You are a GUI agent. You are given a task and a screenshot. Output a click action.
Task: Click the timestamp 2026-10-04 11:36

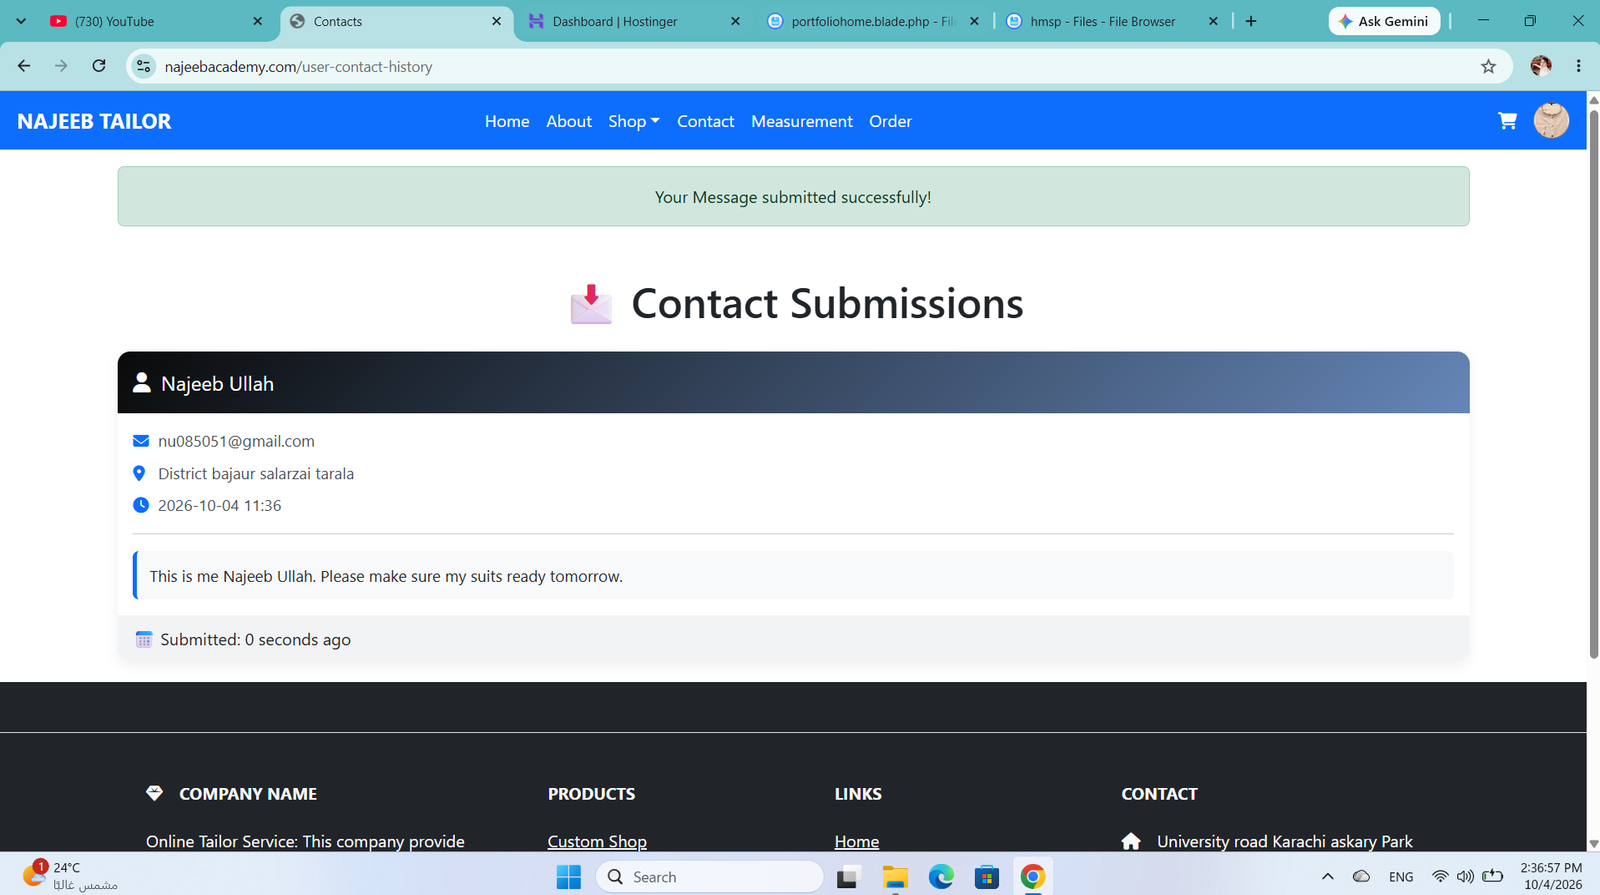220,505
